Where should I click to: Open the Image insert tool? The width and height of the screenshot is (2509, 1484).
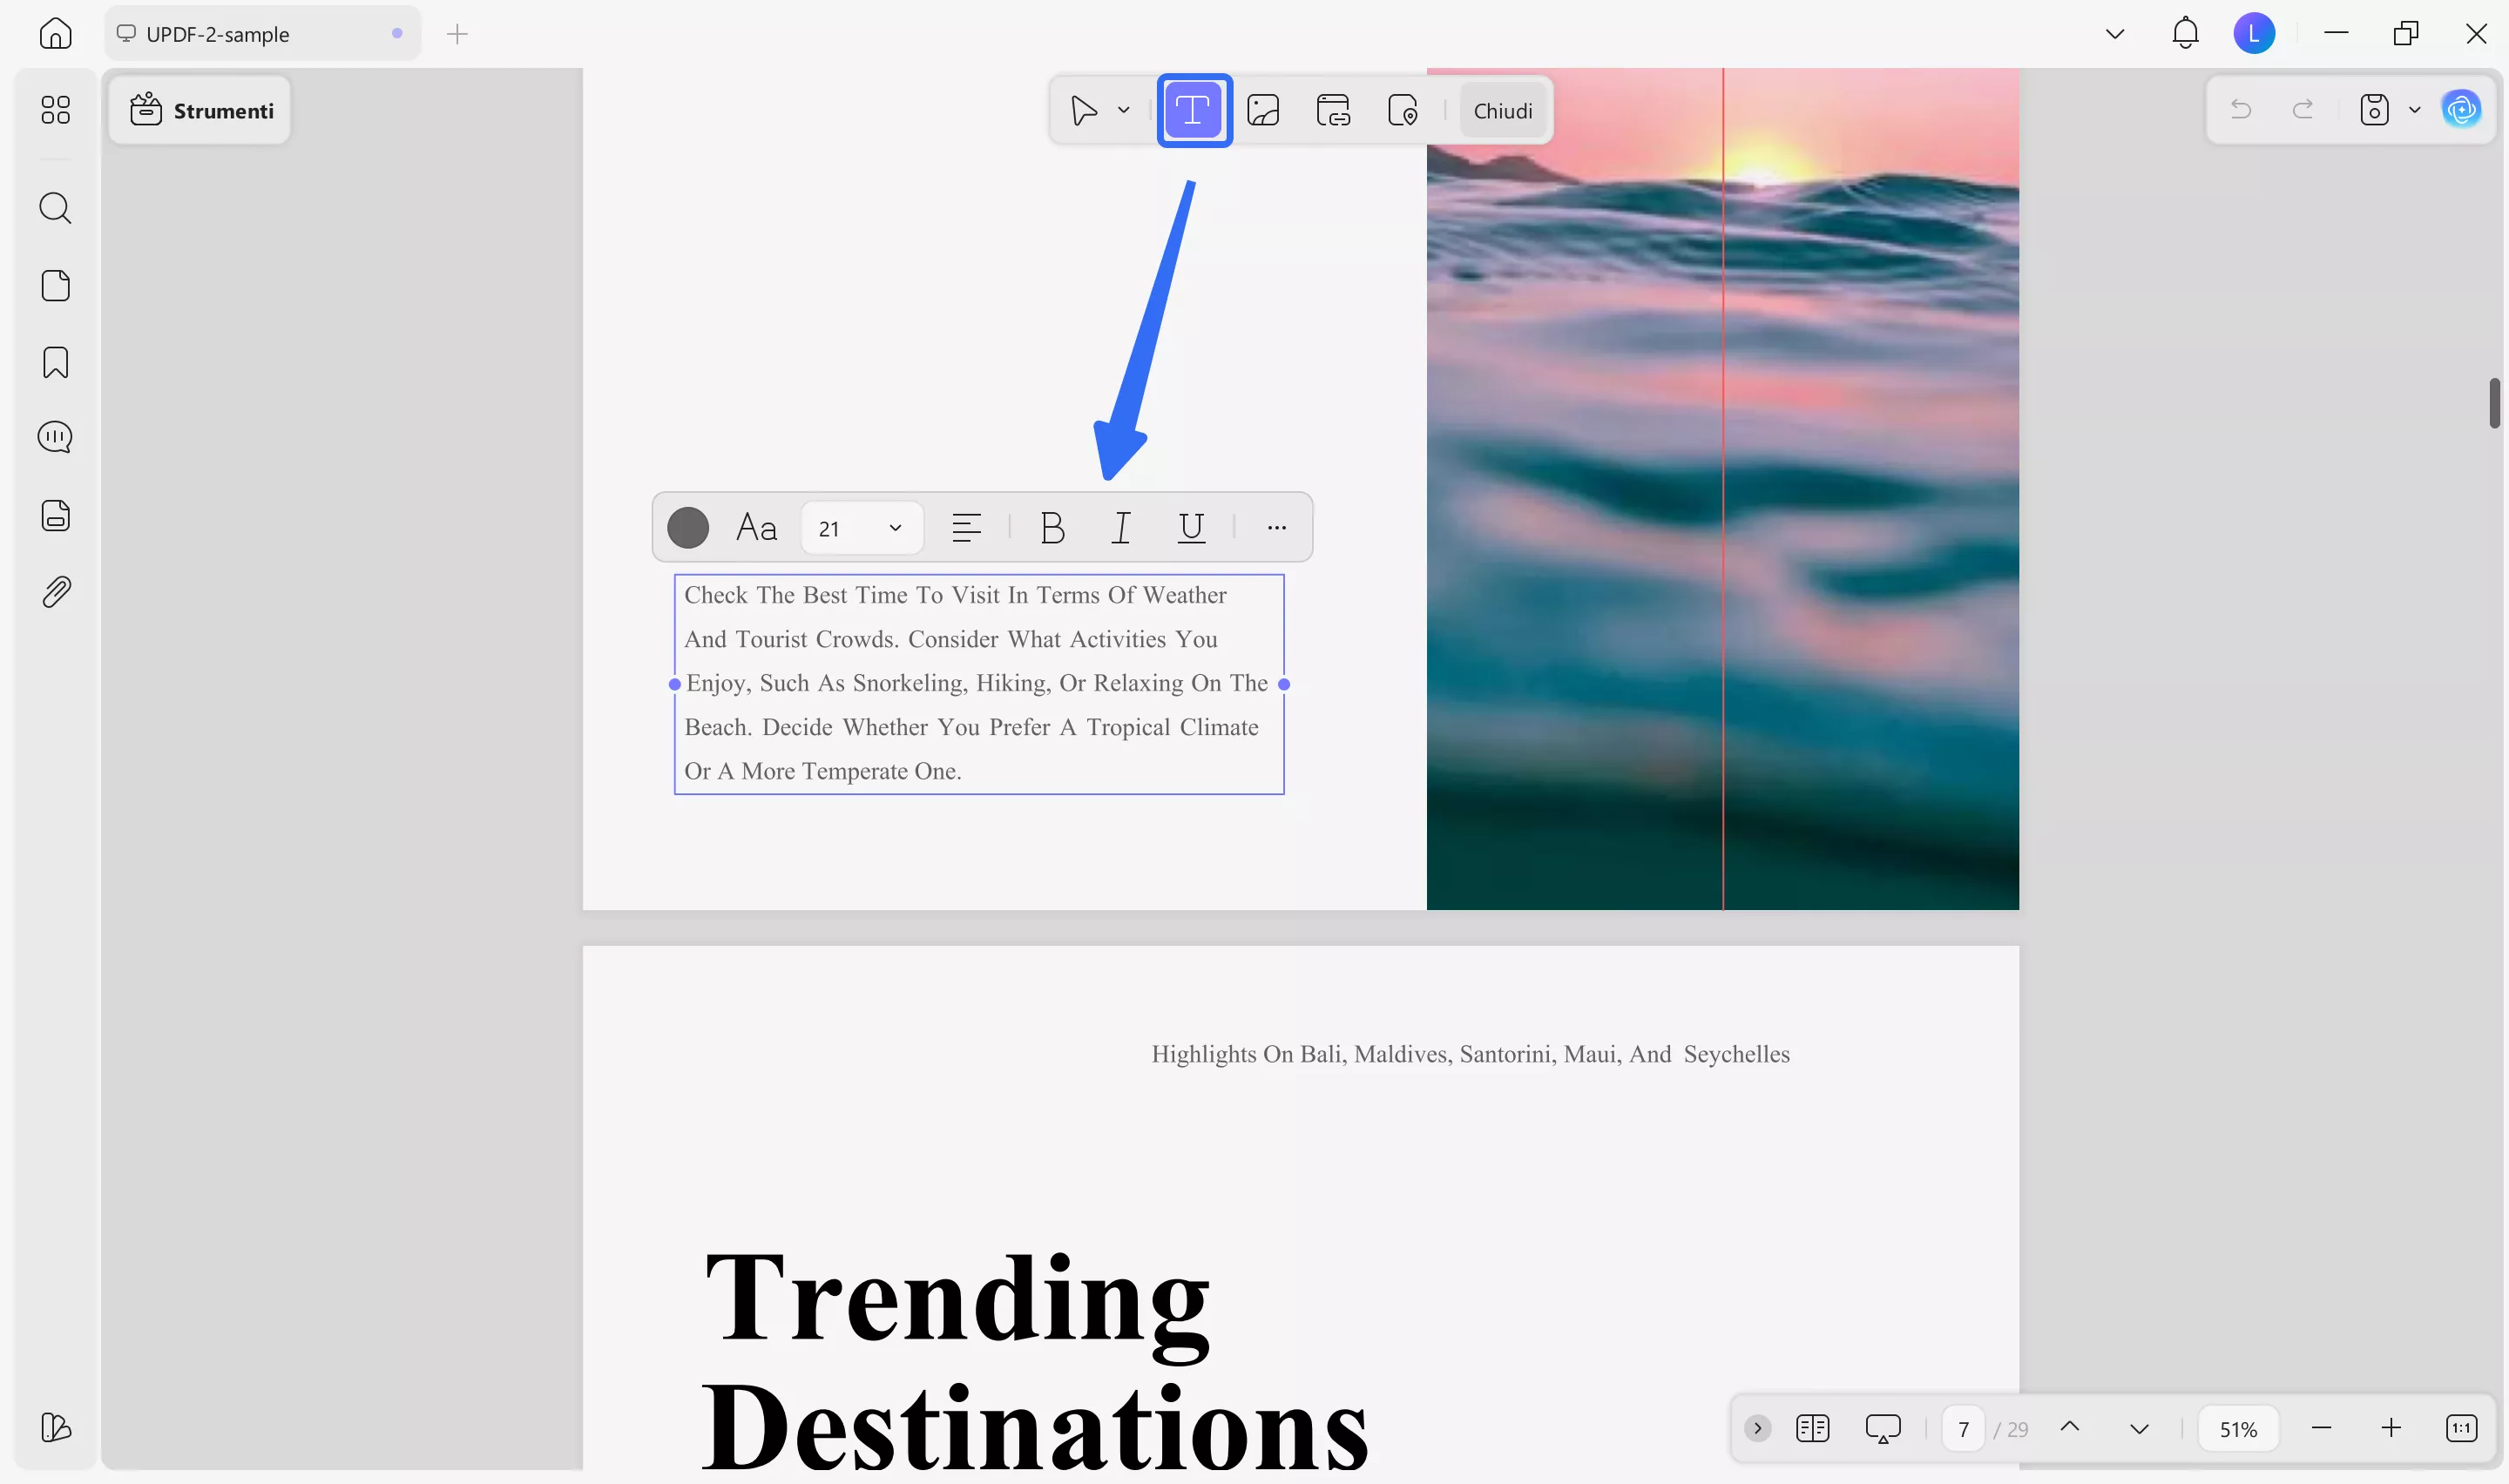[x=1264, y=110]
